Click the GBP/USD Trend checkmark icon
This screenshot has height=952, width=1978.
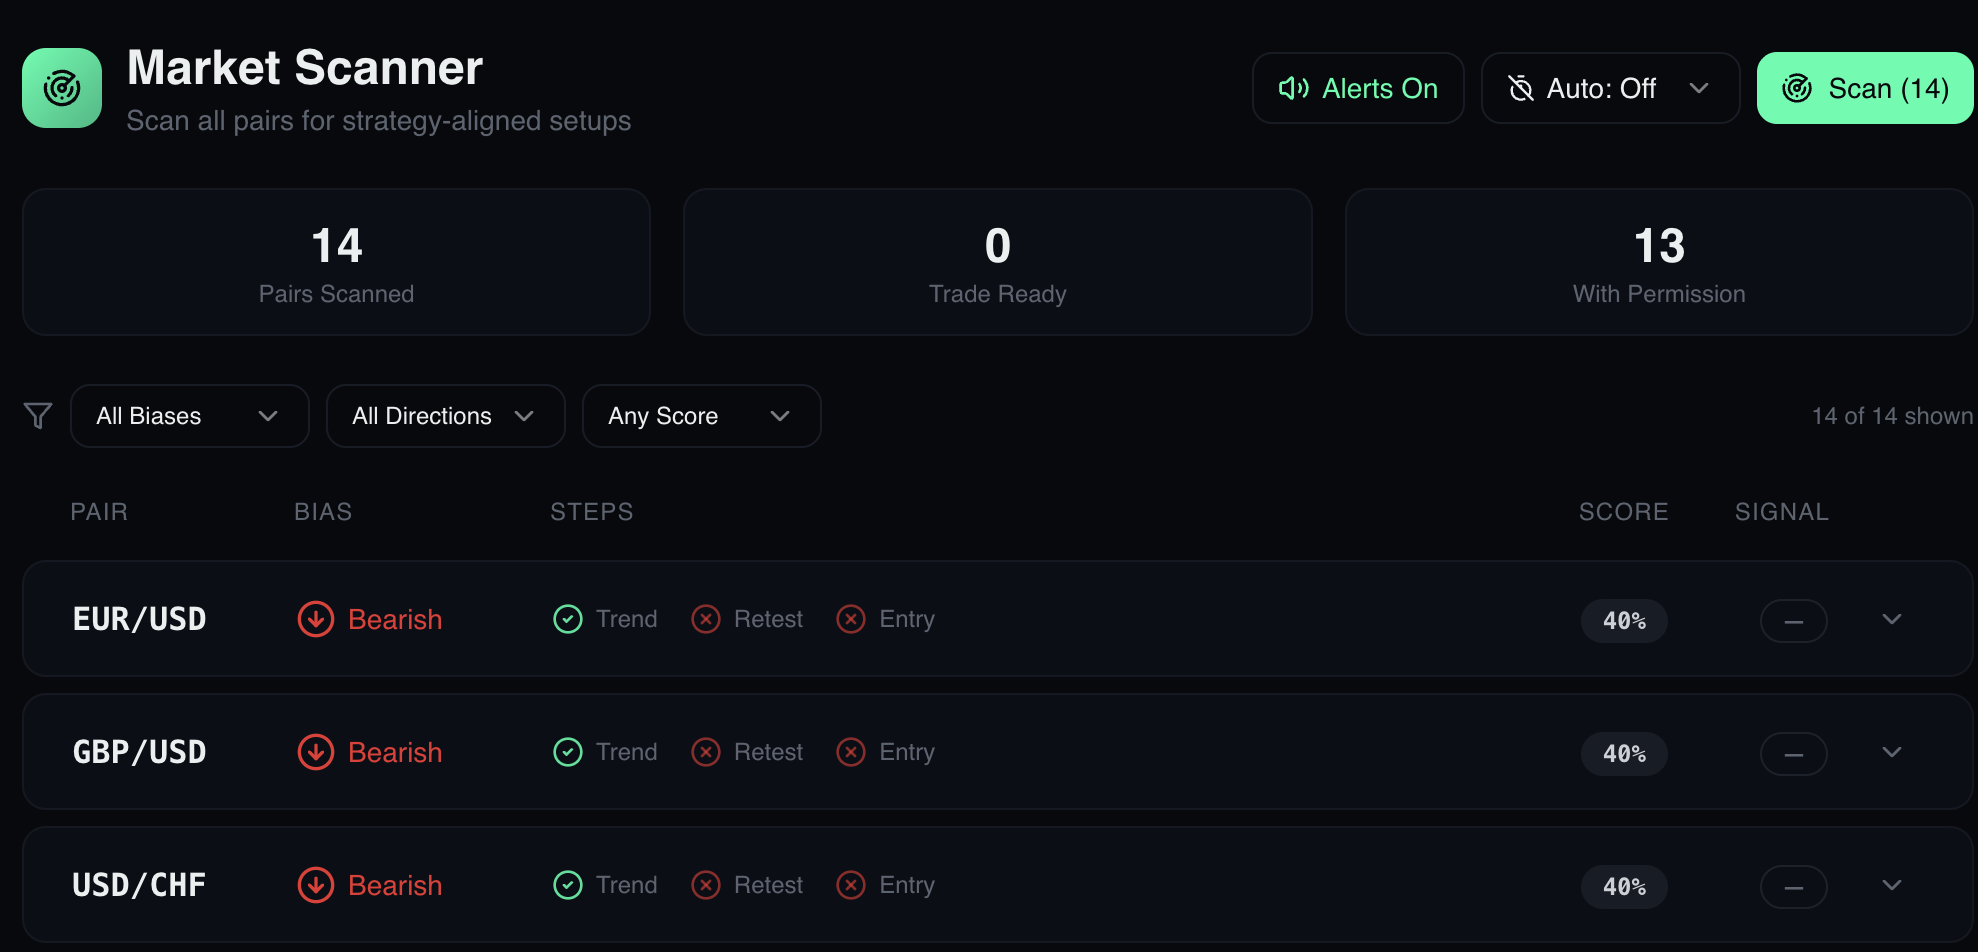(568, 752)
